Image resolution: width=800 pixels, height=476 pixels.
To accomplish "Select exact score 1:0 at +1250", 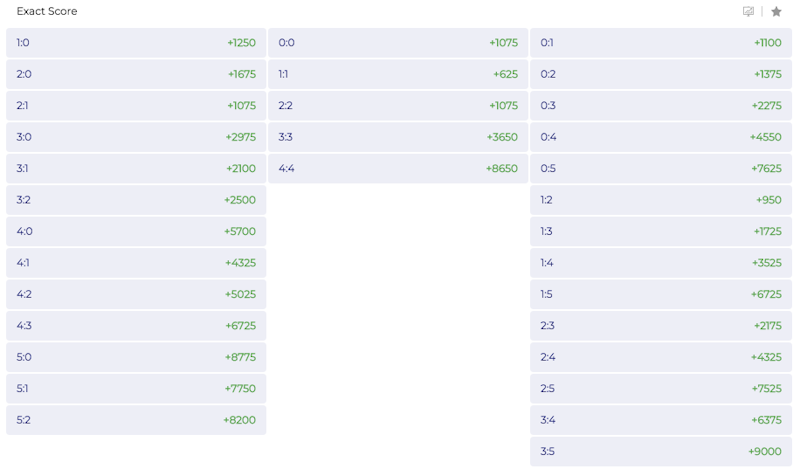I will click(136, 43).
